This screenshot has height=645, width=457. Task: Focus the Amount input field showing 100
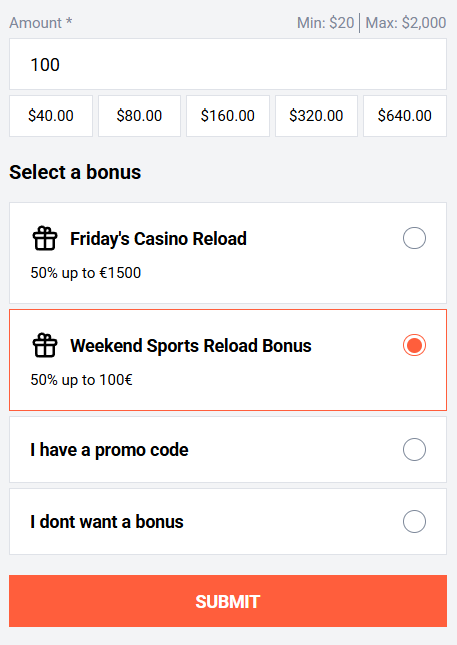[x=228, y=64]
